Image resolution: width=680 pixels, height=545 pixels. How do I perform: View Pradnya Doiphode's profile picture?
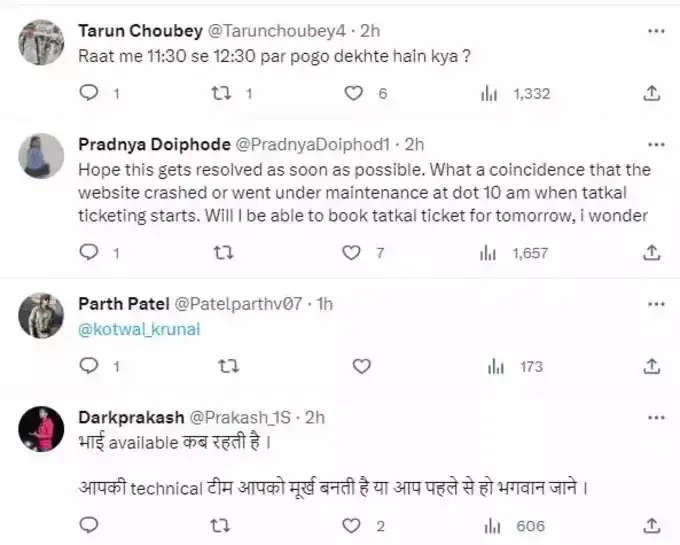(42, 156)
